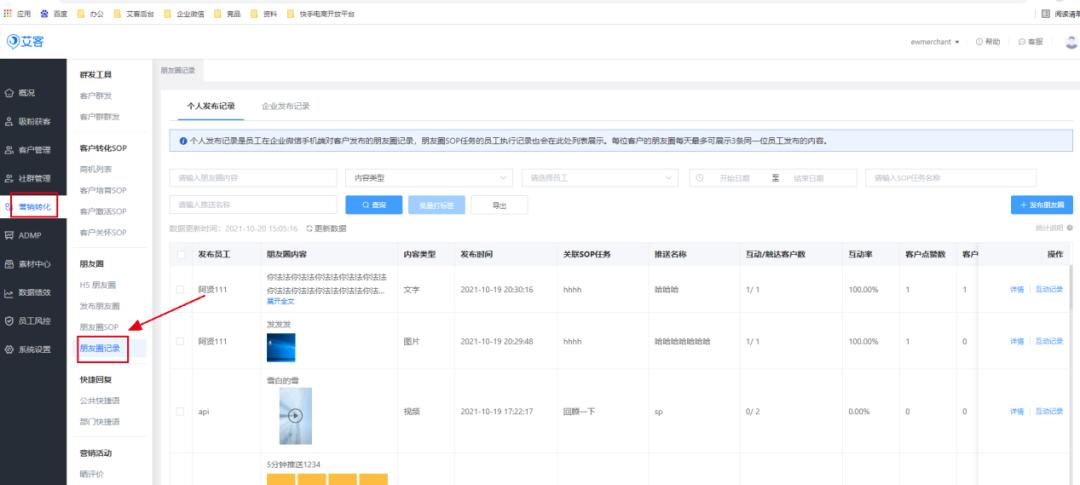Viewport: 1080px width, 485px height.
Task: Open 素材中心 material center icon
Action: [10, 264]
